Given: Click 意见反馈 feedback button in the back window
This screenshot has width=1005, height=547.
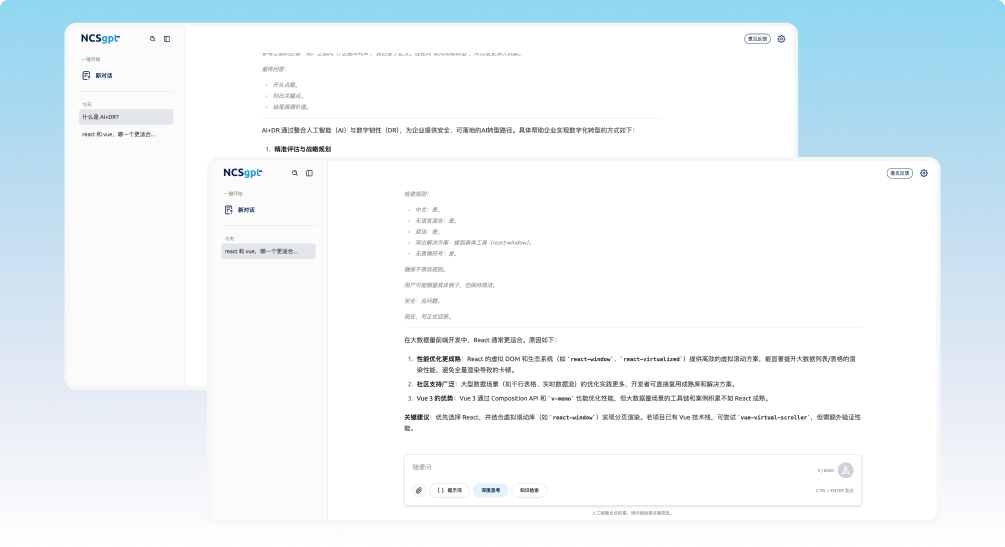Looking at the screenshot, I should tap(757, 39).
